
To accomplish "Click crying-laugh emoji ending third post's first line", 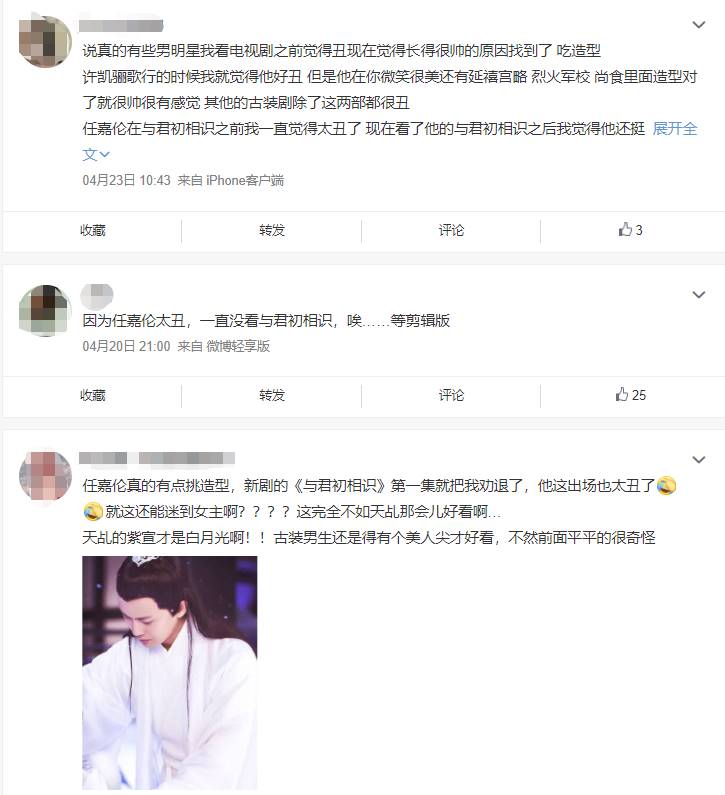I will tap(666, 486).
